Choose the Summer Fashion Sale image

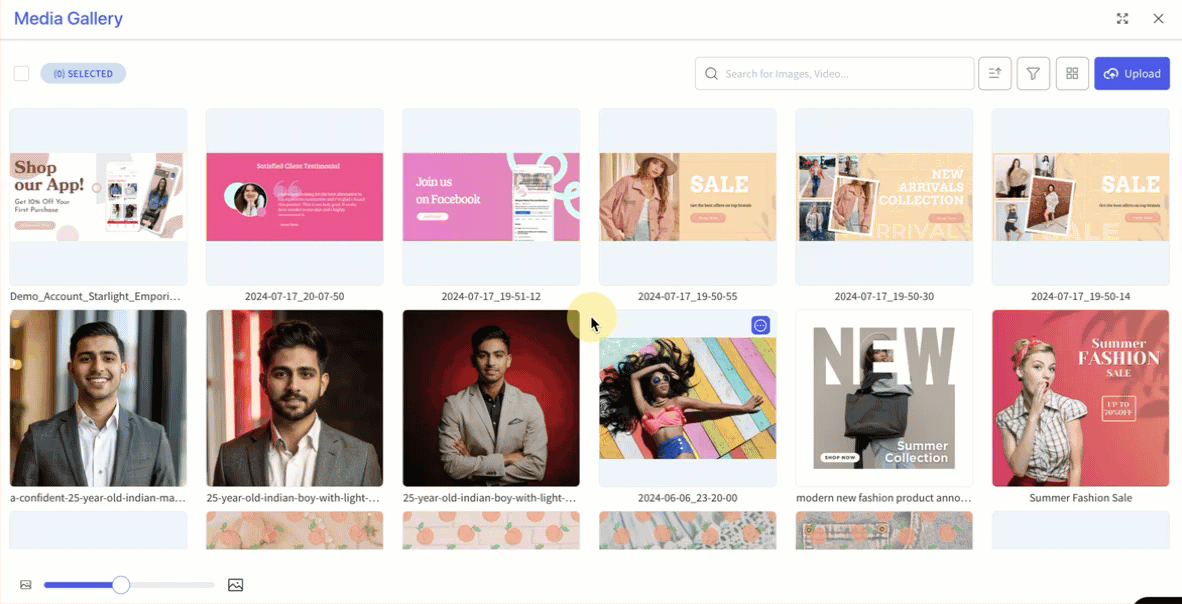[1080, 398]
